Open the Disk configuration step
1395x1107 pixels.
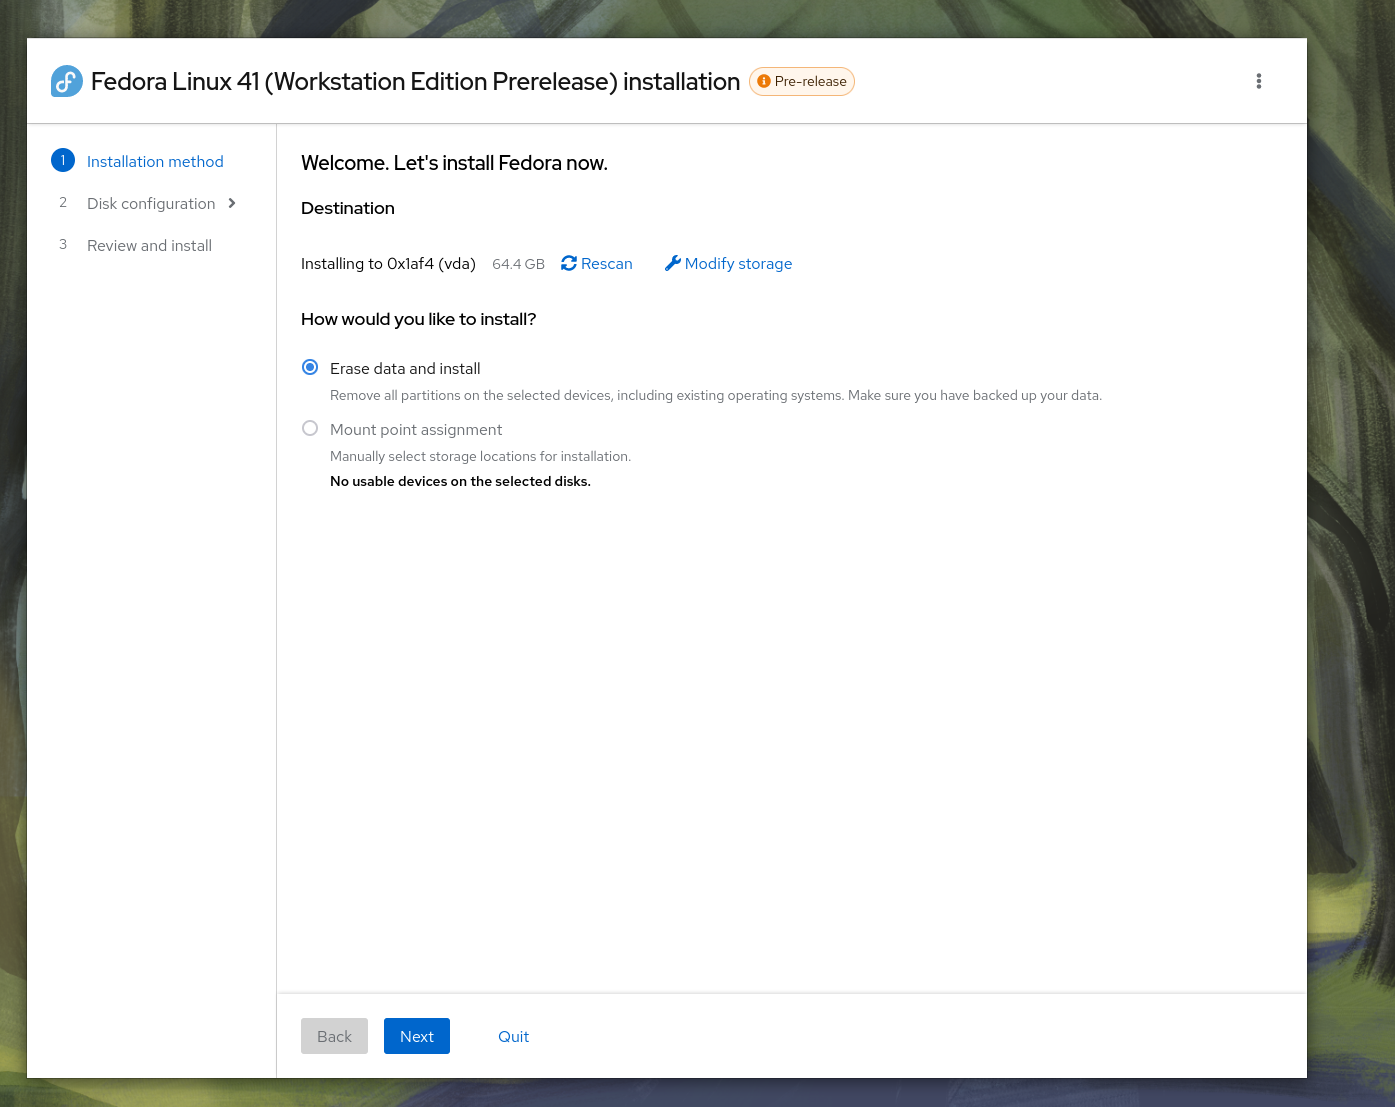pos(151,203)
